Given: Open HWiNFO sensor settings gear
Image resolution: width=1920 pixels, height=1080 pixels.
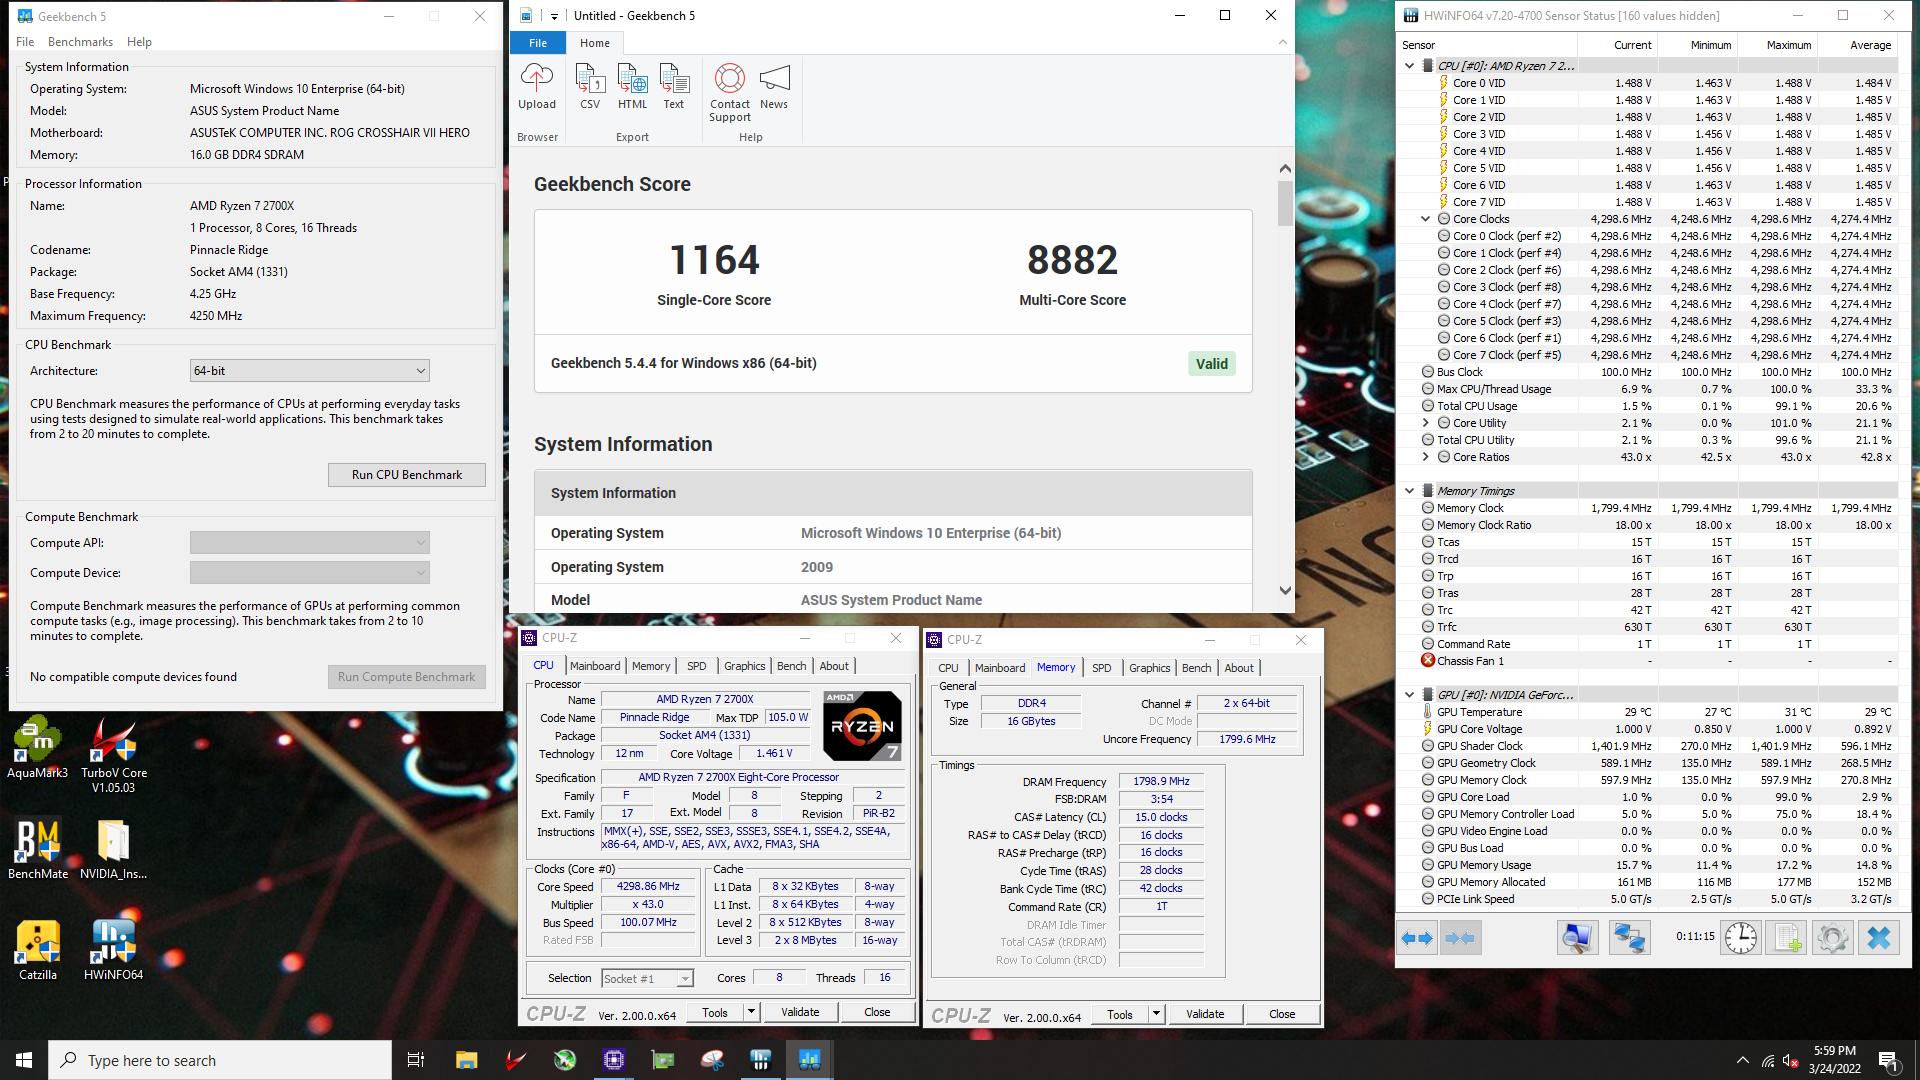Looking at the screenshot, I should tap(1832, 938).
